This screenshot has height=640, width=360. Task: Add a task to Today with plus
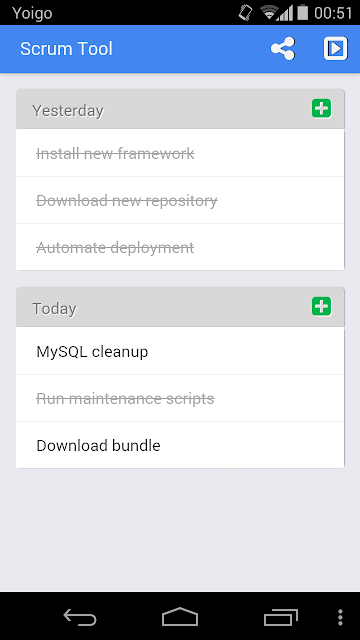pos(322,306)
